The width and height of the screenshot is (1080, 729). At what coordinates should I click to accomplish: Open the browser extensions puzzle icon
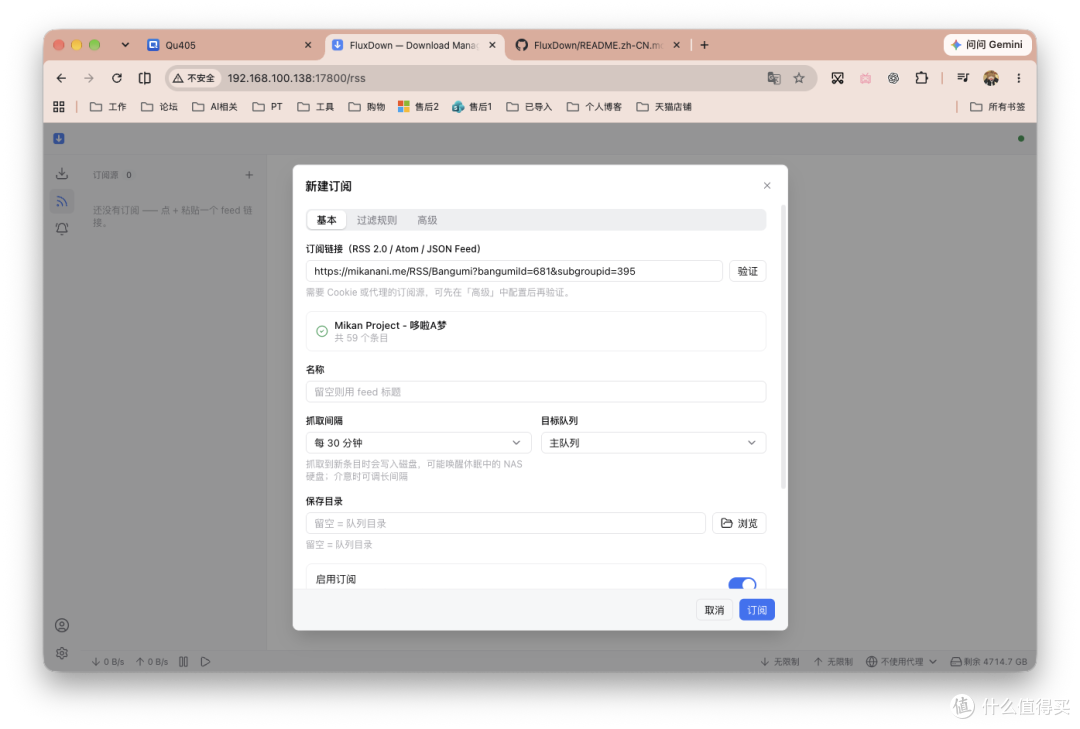click(922, 78)
